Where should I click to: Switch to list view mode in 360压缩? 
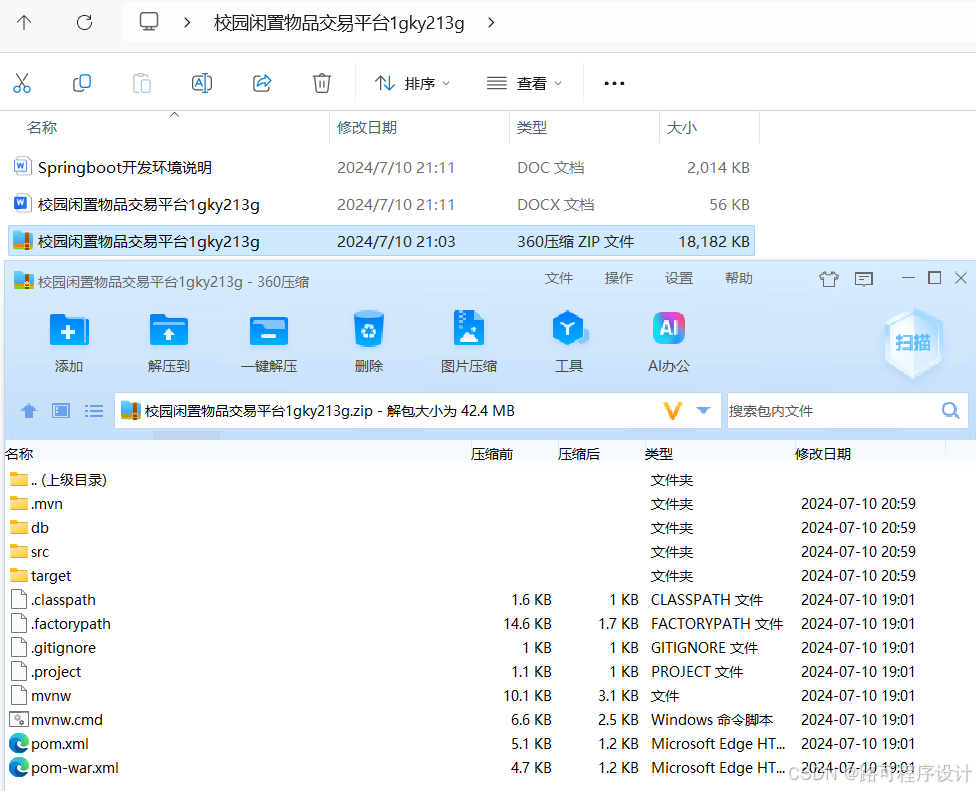pos(94,411)
